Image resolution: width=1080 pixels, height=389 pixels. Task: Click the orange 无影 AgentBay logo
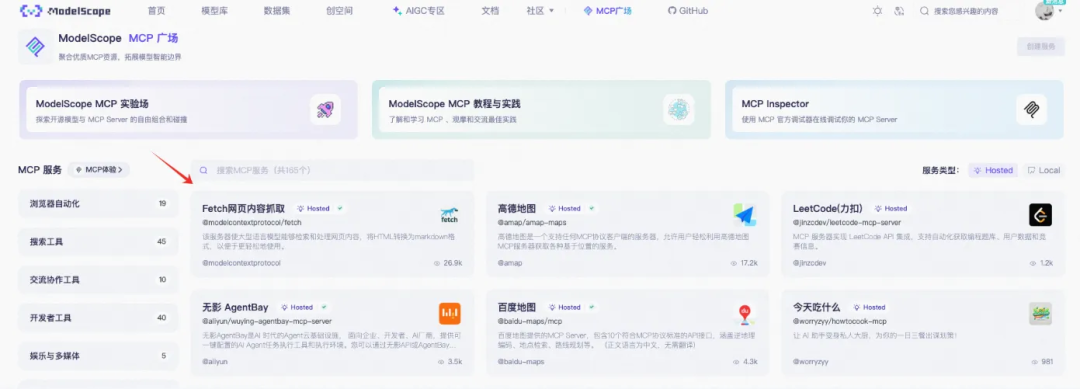tap(450, 314)
